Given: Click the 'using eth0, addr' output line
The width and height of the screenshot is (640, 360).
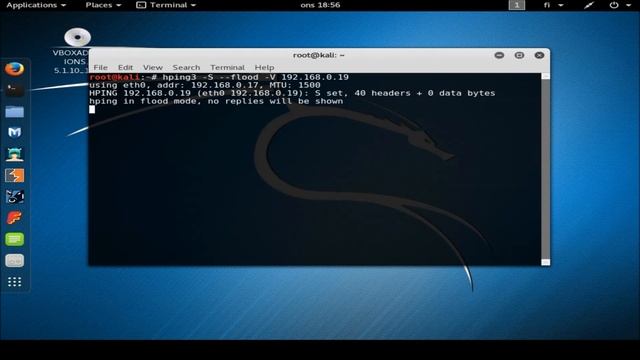Looking at the screenshot, I should point(204,85).
